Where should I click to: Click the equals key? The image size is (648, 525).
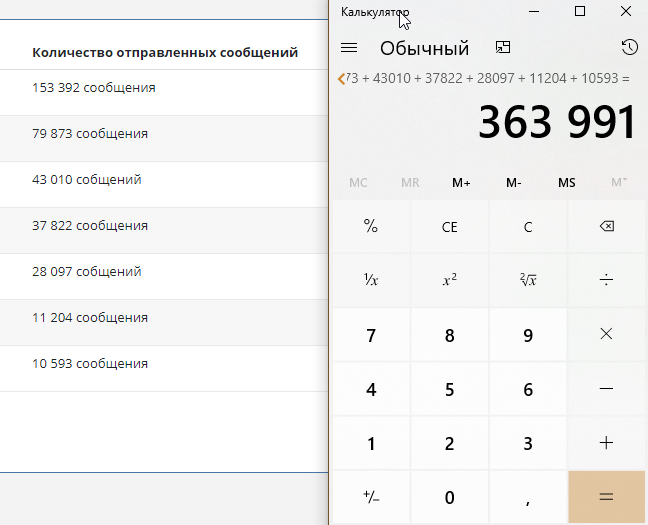click(x=606, y=497)
